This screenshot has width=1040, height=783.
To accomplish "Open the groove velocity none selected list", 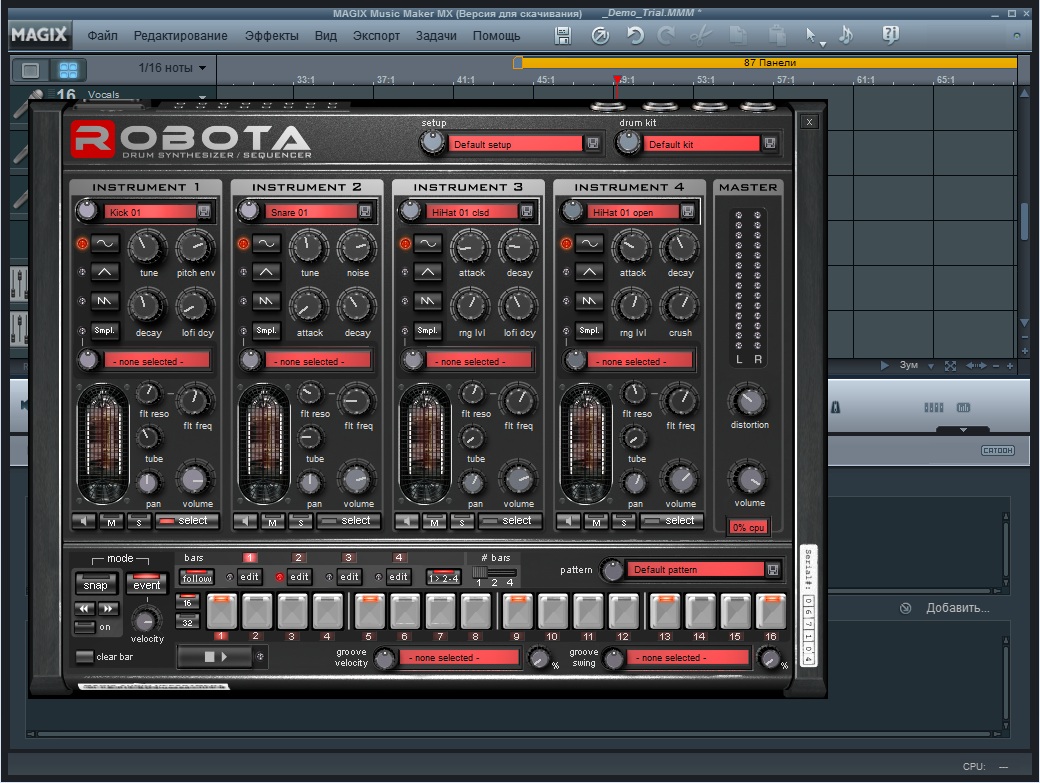I will tap(458, 658).
